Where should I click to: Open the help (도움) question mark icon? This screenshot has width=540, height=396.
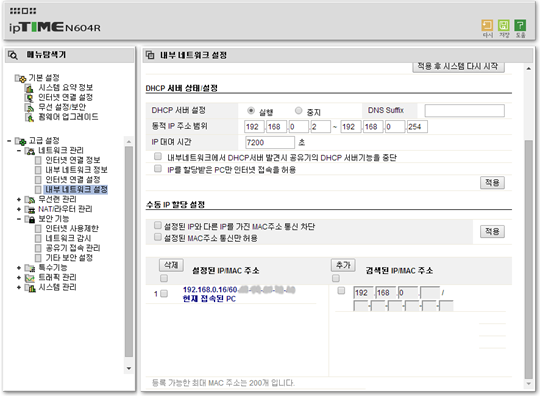point(520,25)
